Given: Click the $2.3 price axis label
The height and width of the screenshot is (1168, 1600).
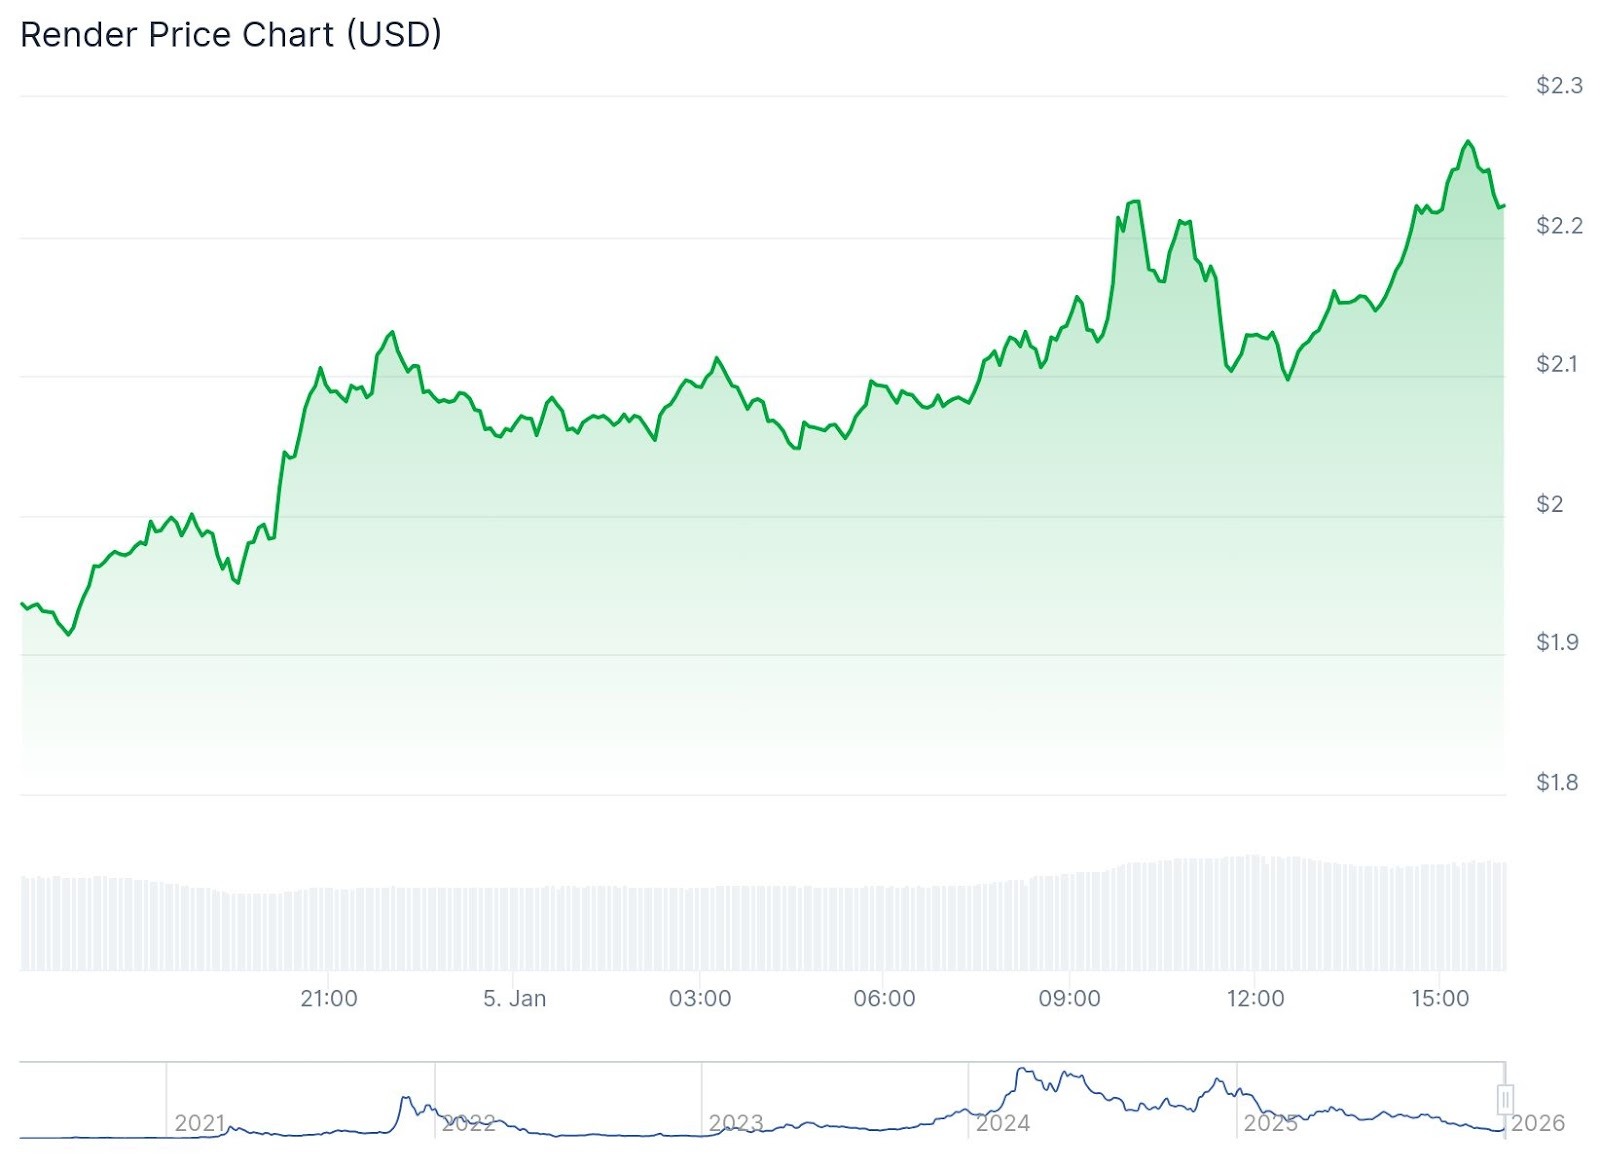Looking at the screenshot, I should tap(1559, 86).
